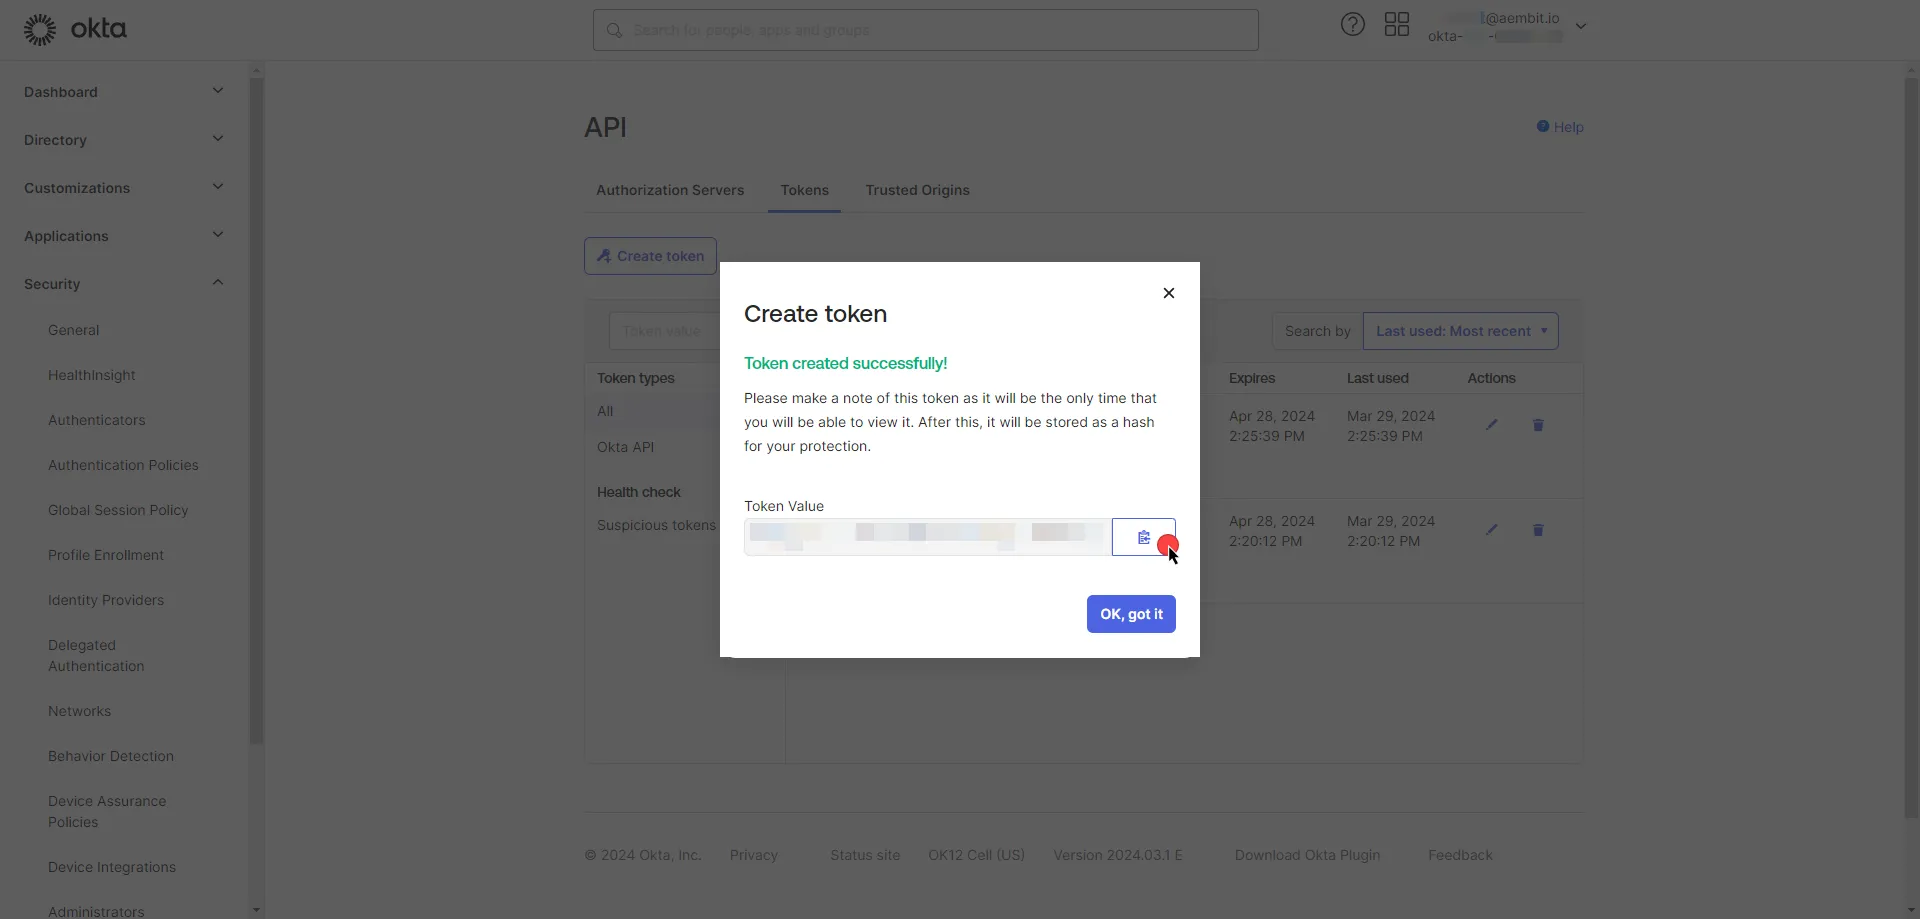Click the OK, got it button
This screenshot has width=1920, height=919.
coord(1130,614)
